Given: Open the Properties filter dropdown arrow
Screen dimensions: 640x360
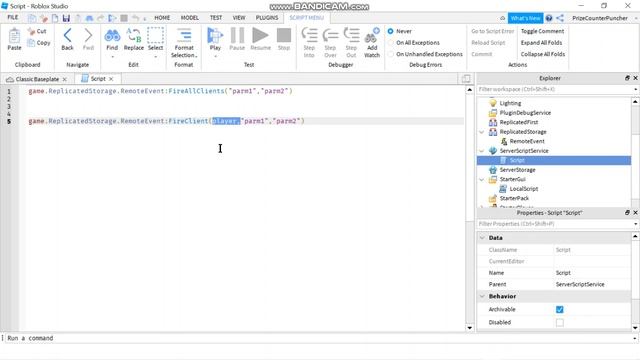Looking at the screenshot, I should click(635, 224).
